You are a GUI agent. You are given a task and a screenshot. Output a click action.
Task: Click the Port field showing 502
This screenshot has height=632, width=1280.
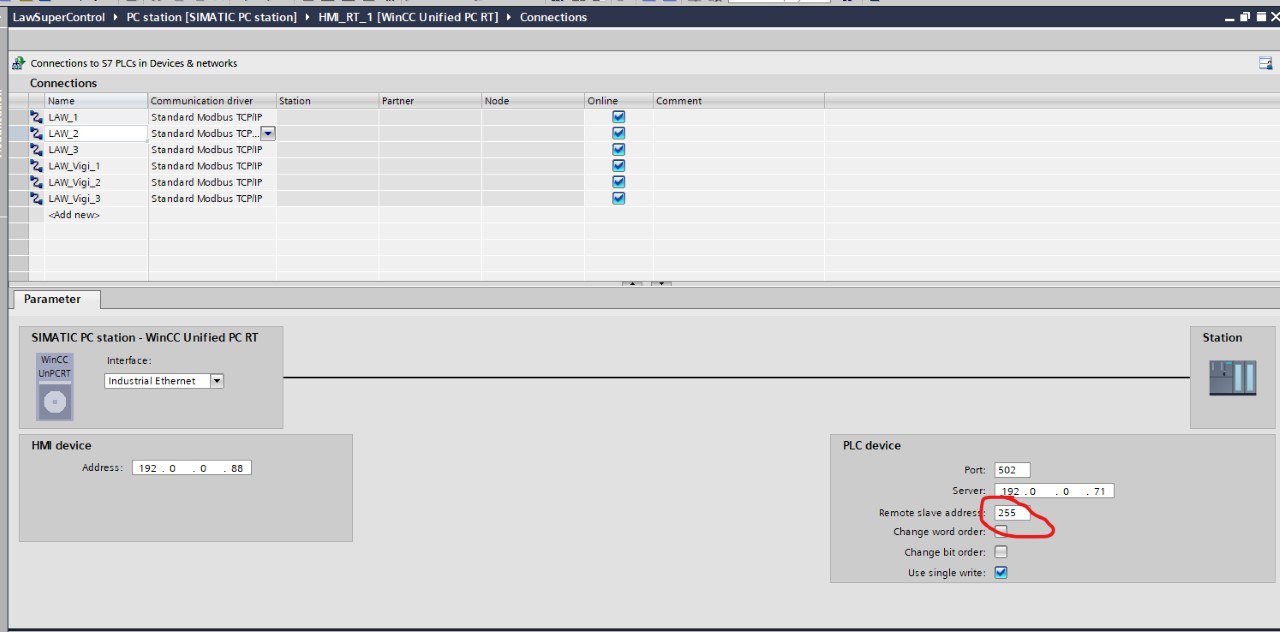(x=1012, y=470)
